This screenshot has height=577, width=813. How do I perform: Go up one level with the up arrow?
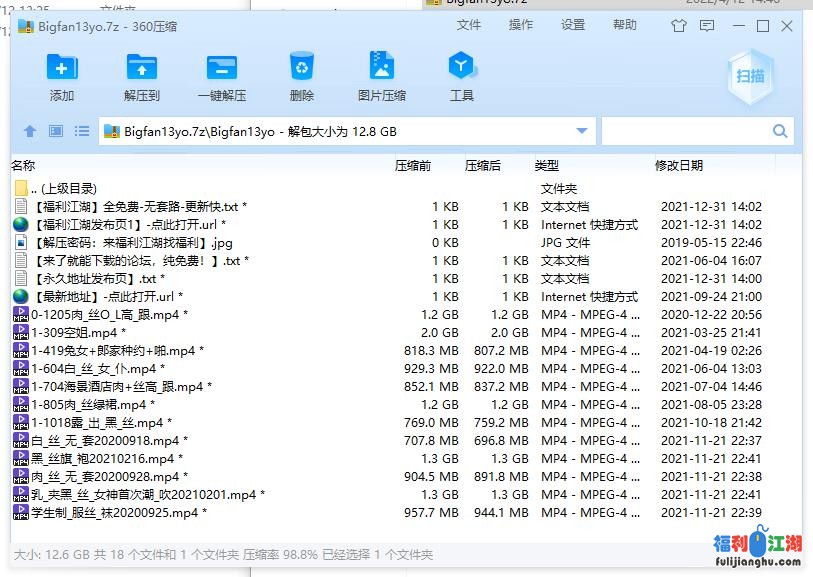pyautogui.click(x=30, y=131)
